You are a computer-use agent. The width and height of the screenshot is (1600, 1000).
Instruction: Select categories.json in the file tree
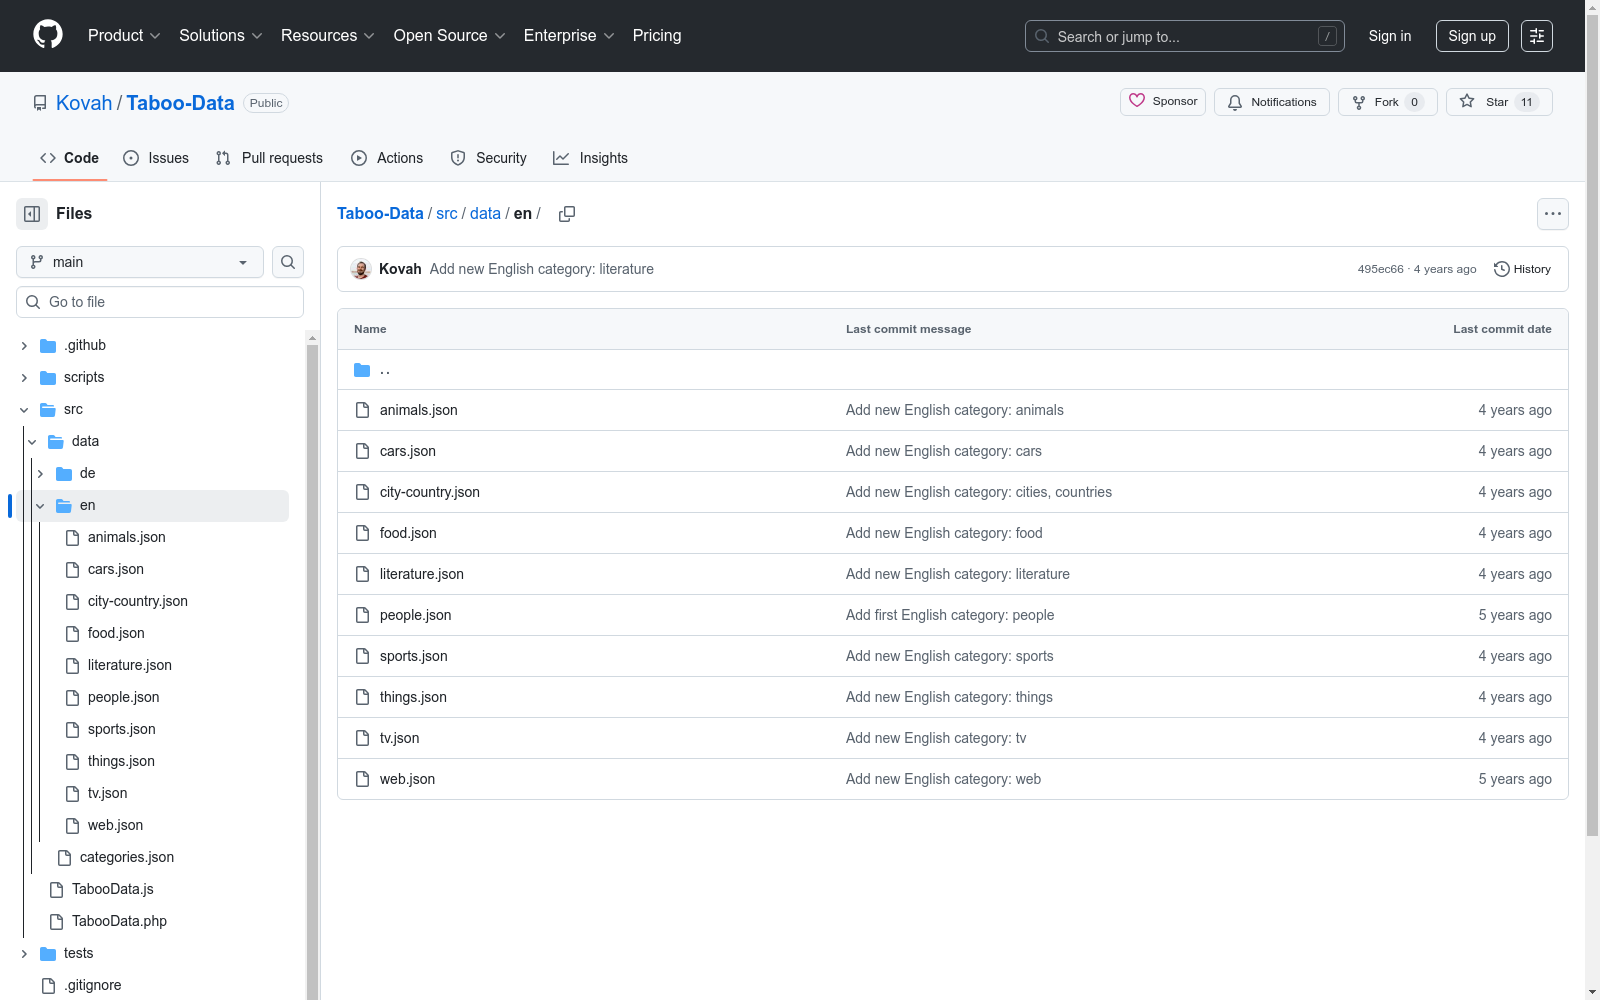click(127, 858)
